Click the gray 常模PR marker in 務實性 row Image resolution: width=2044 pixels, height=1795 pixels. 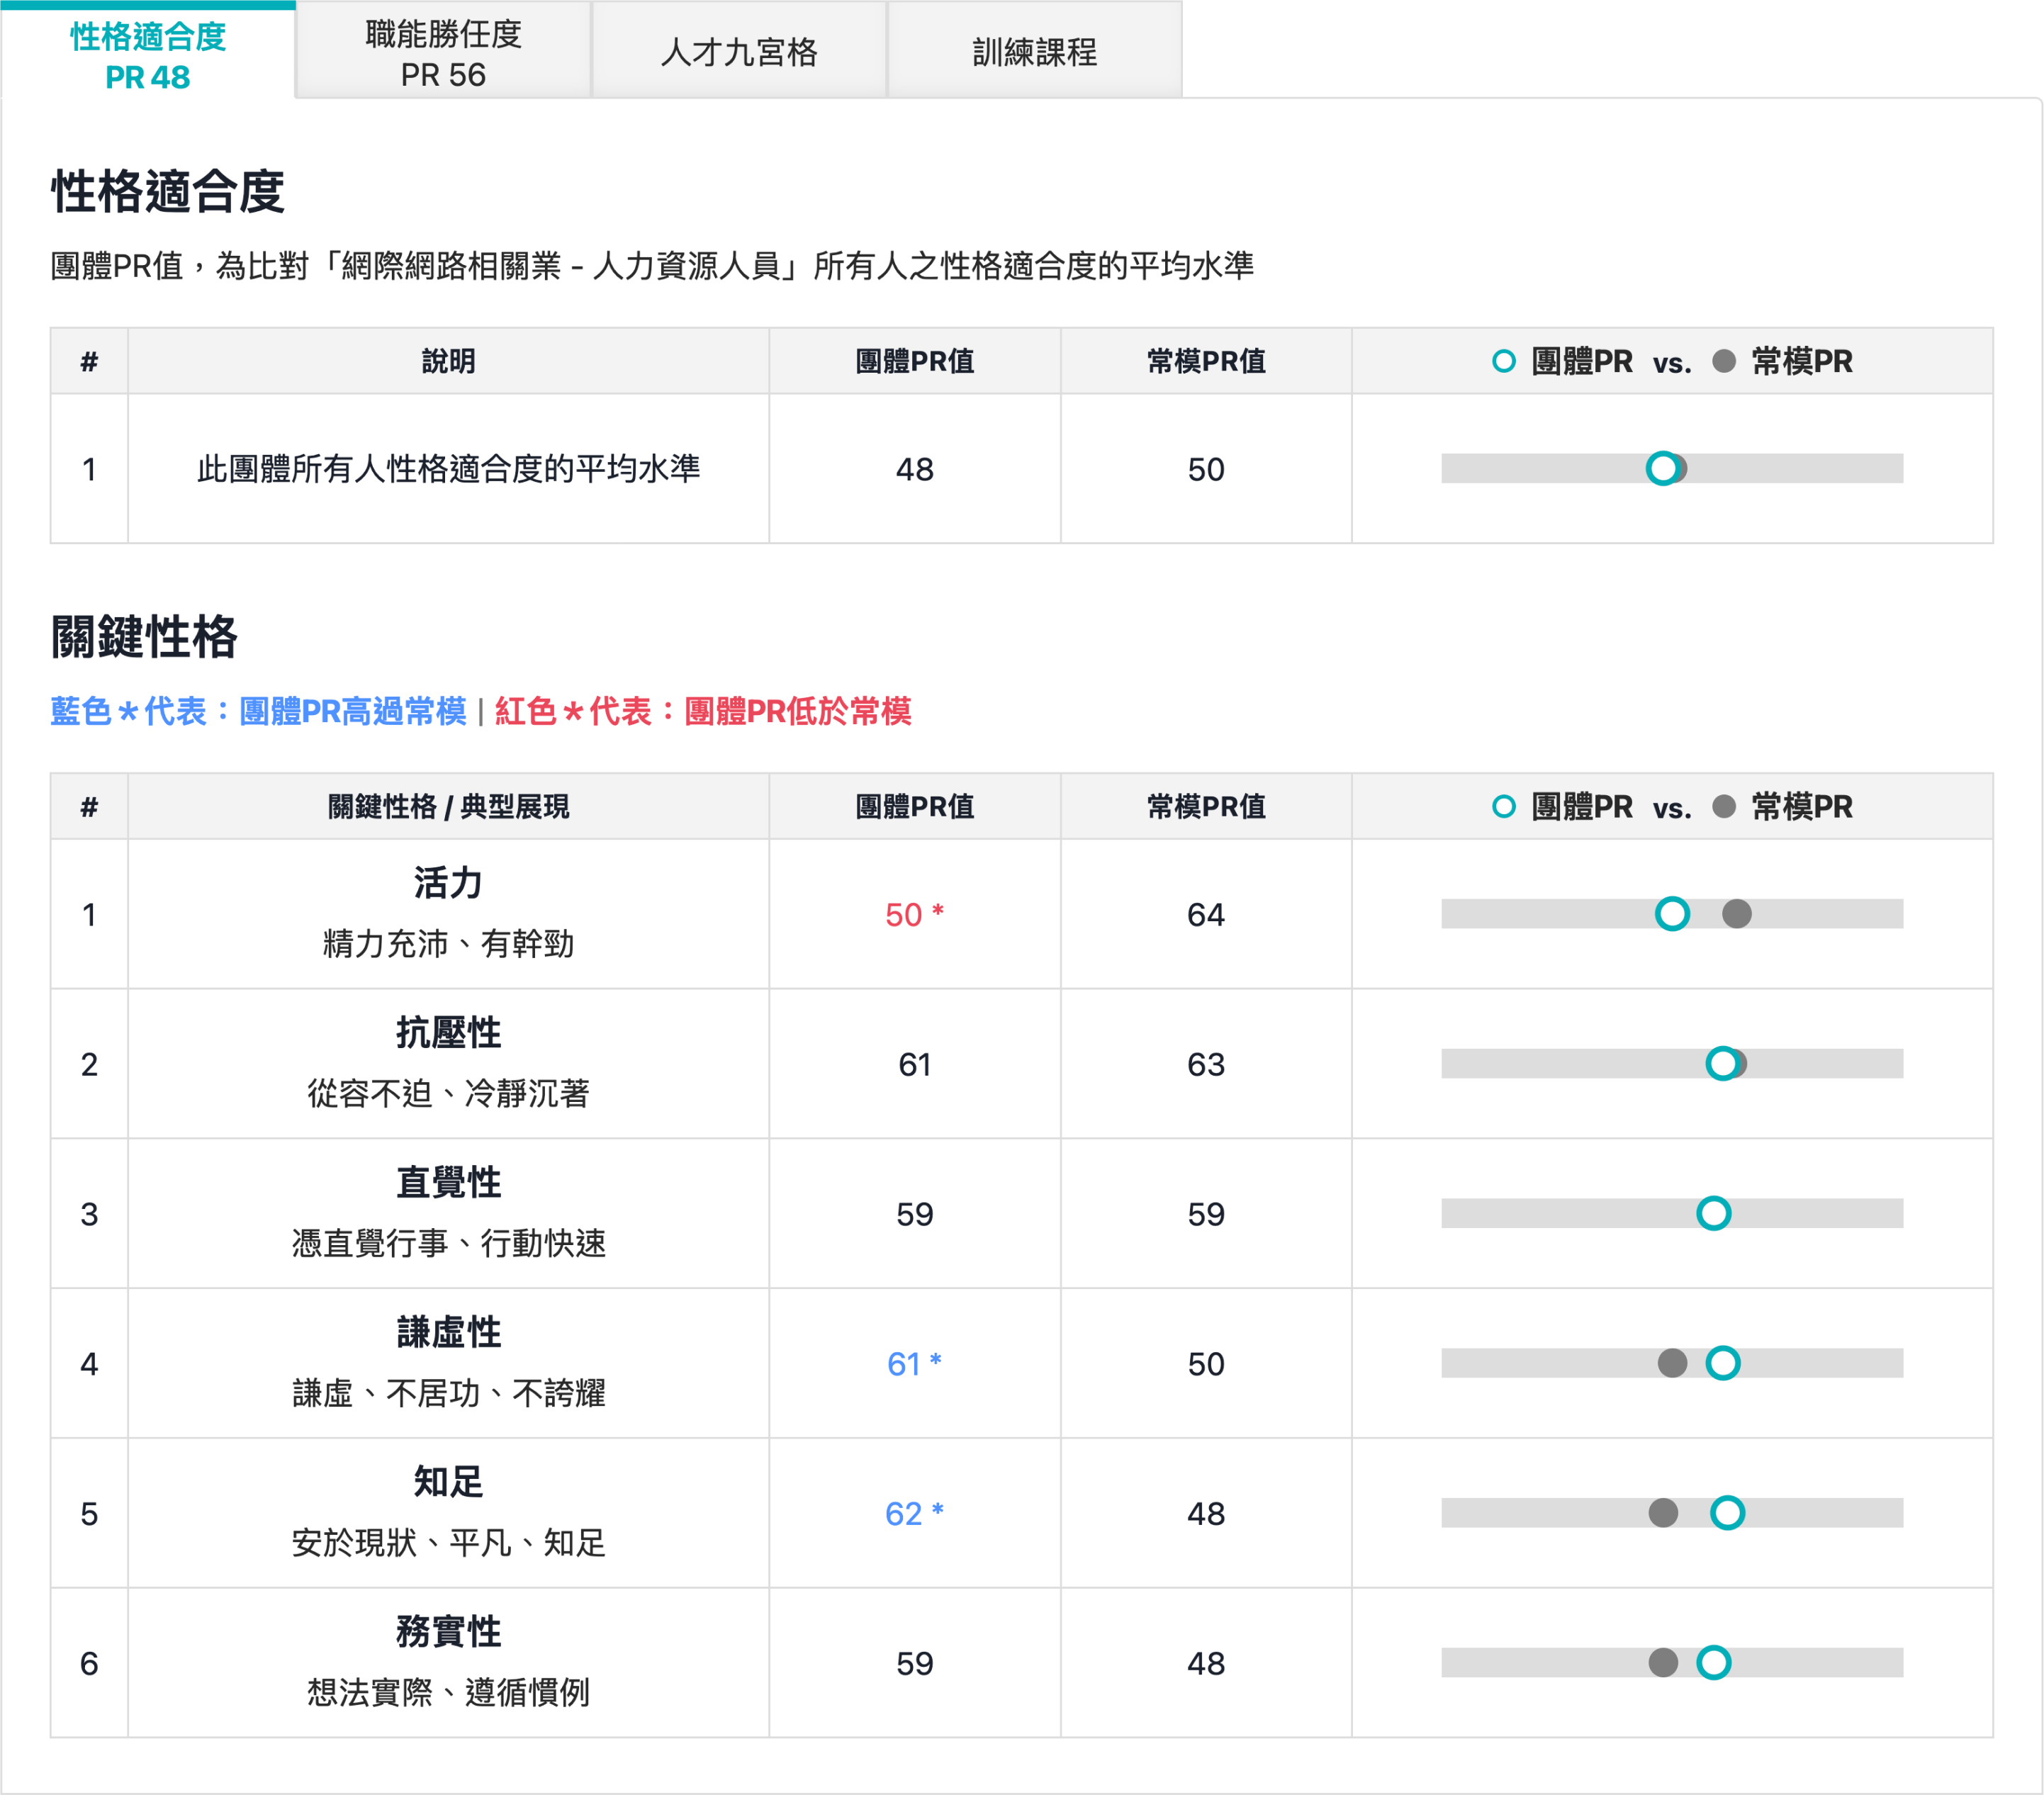[x=1663, y=1663]
